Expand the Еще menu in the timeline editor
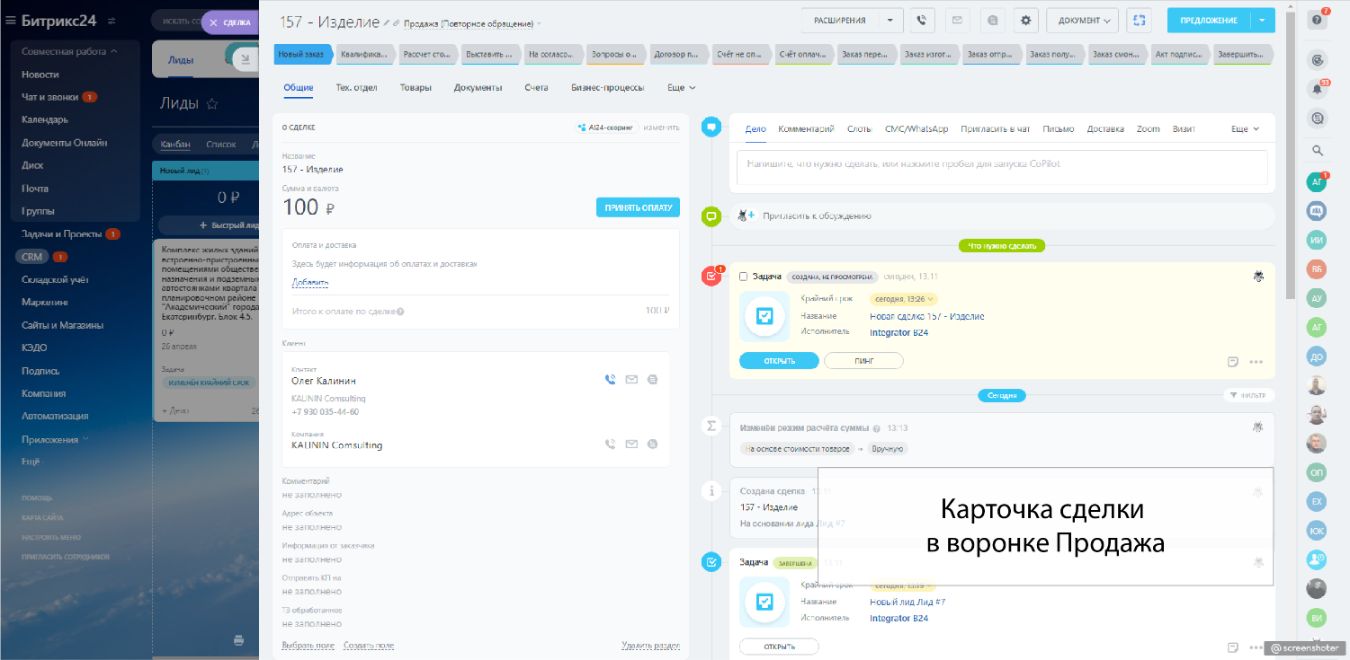 click(1244, 129)
